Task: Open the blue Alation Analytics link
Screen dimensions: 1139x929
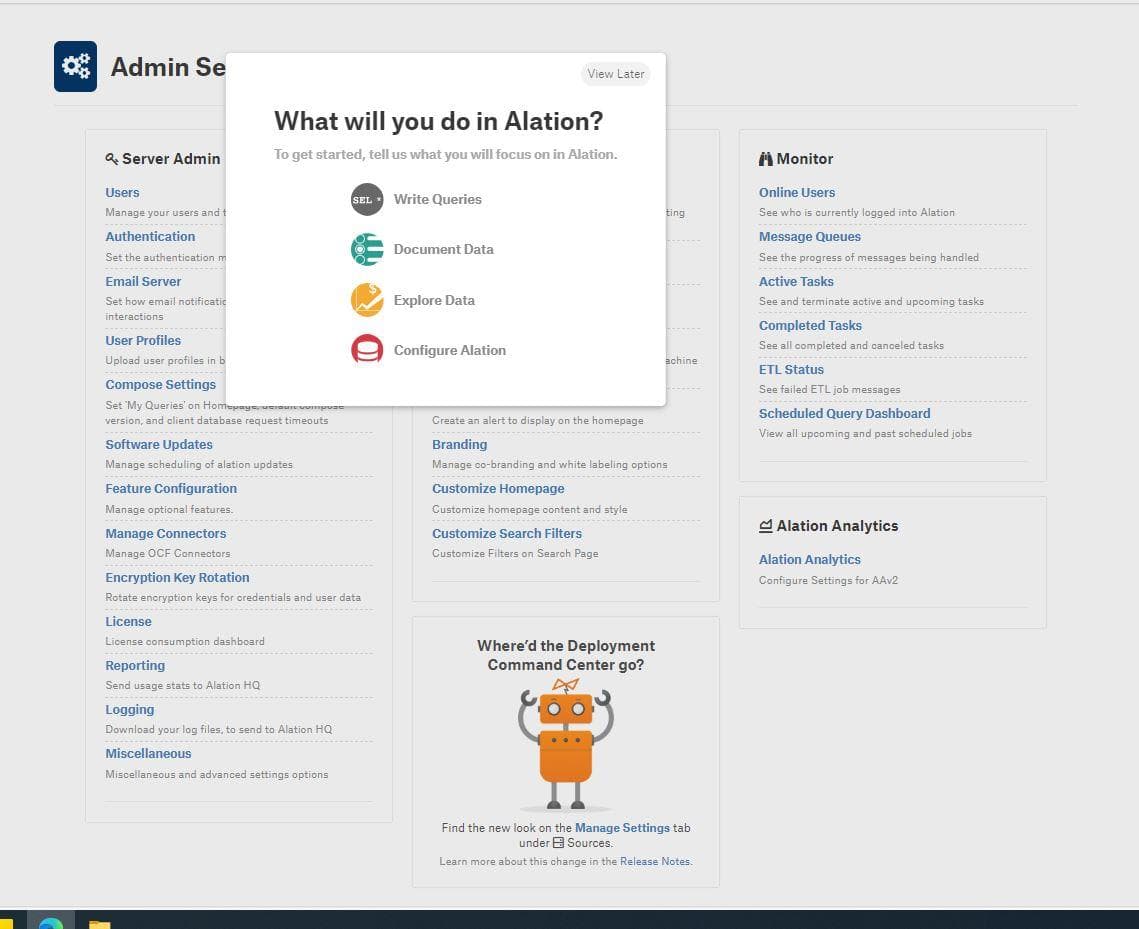Action: tap(809, 559)
